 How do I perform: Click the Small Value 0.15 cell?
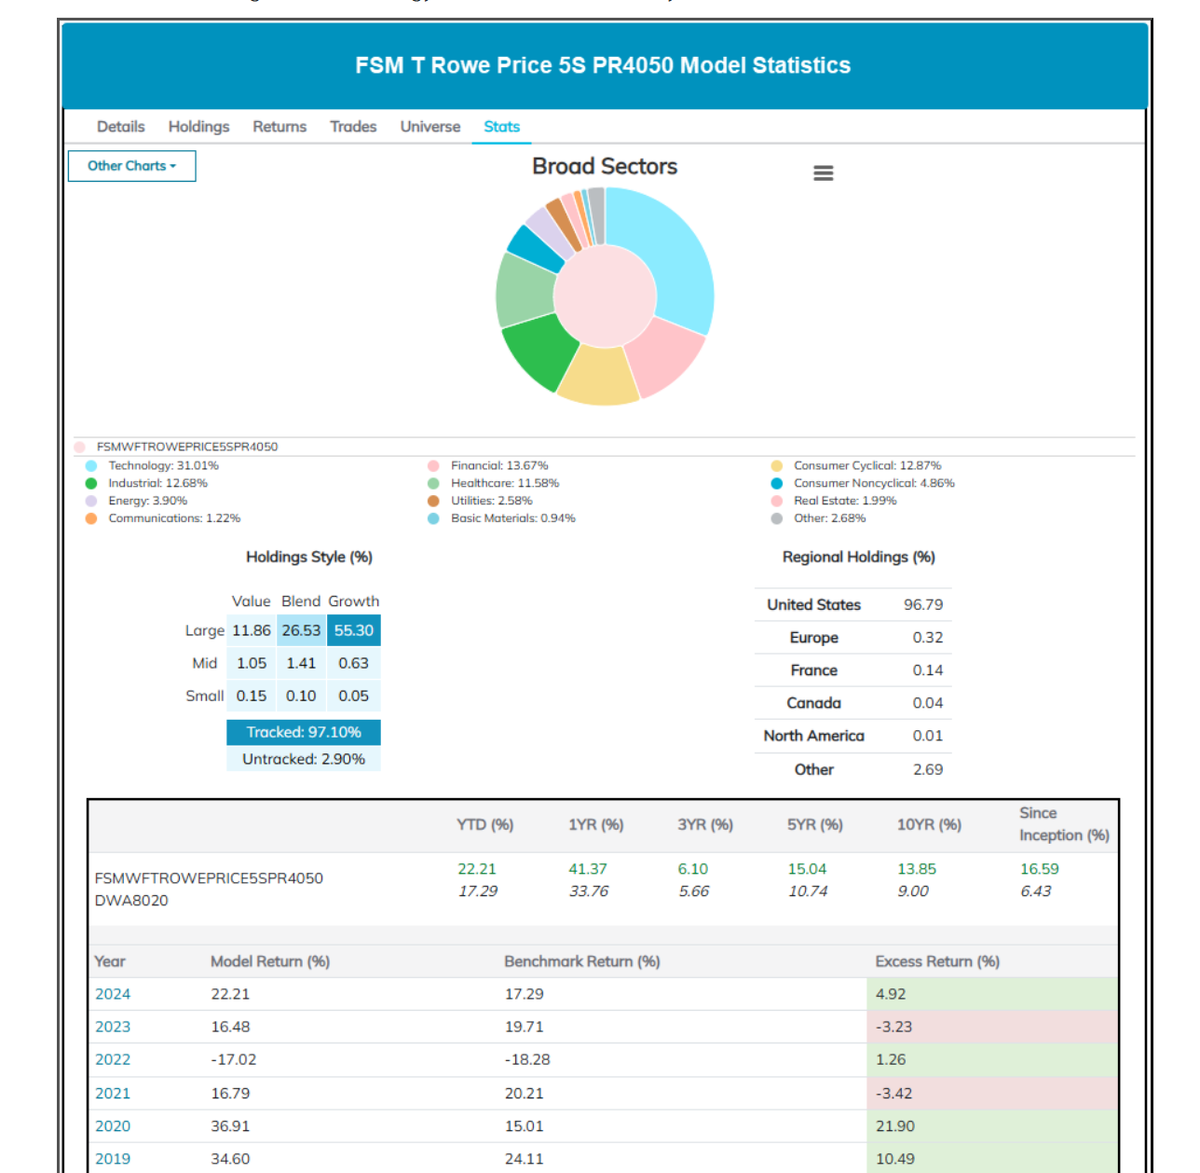251,696
